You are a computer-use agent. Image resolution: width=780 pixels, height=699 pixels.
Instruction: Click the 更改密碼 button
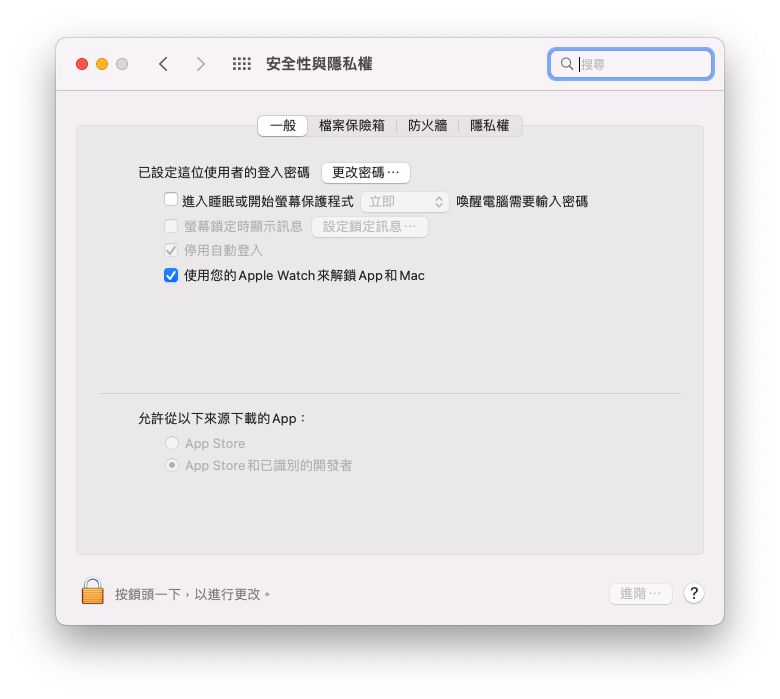(x=366, y=173)
